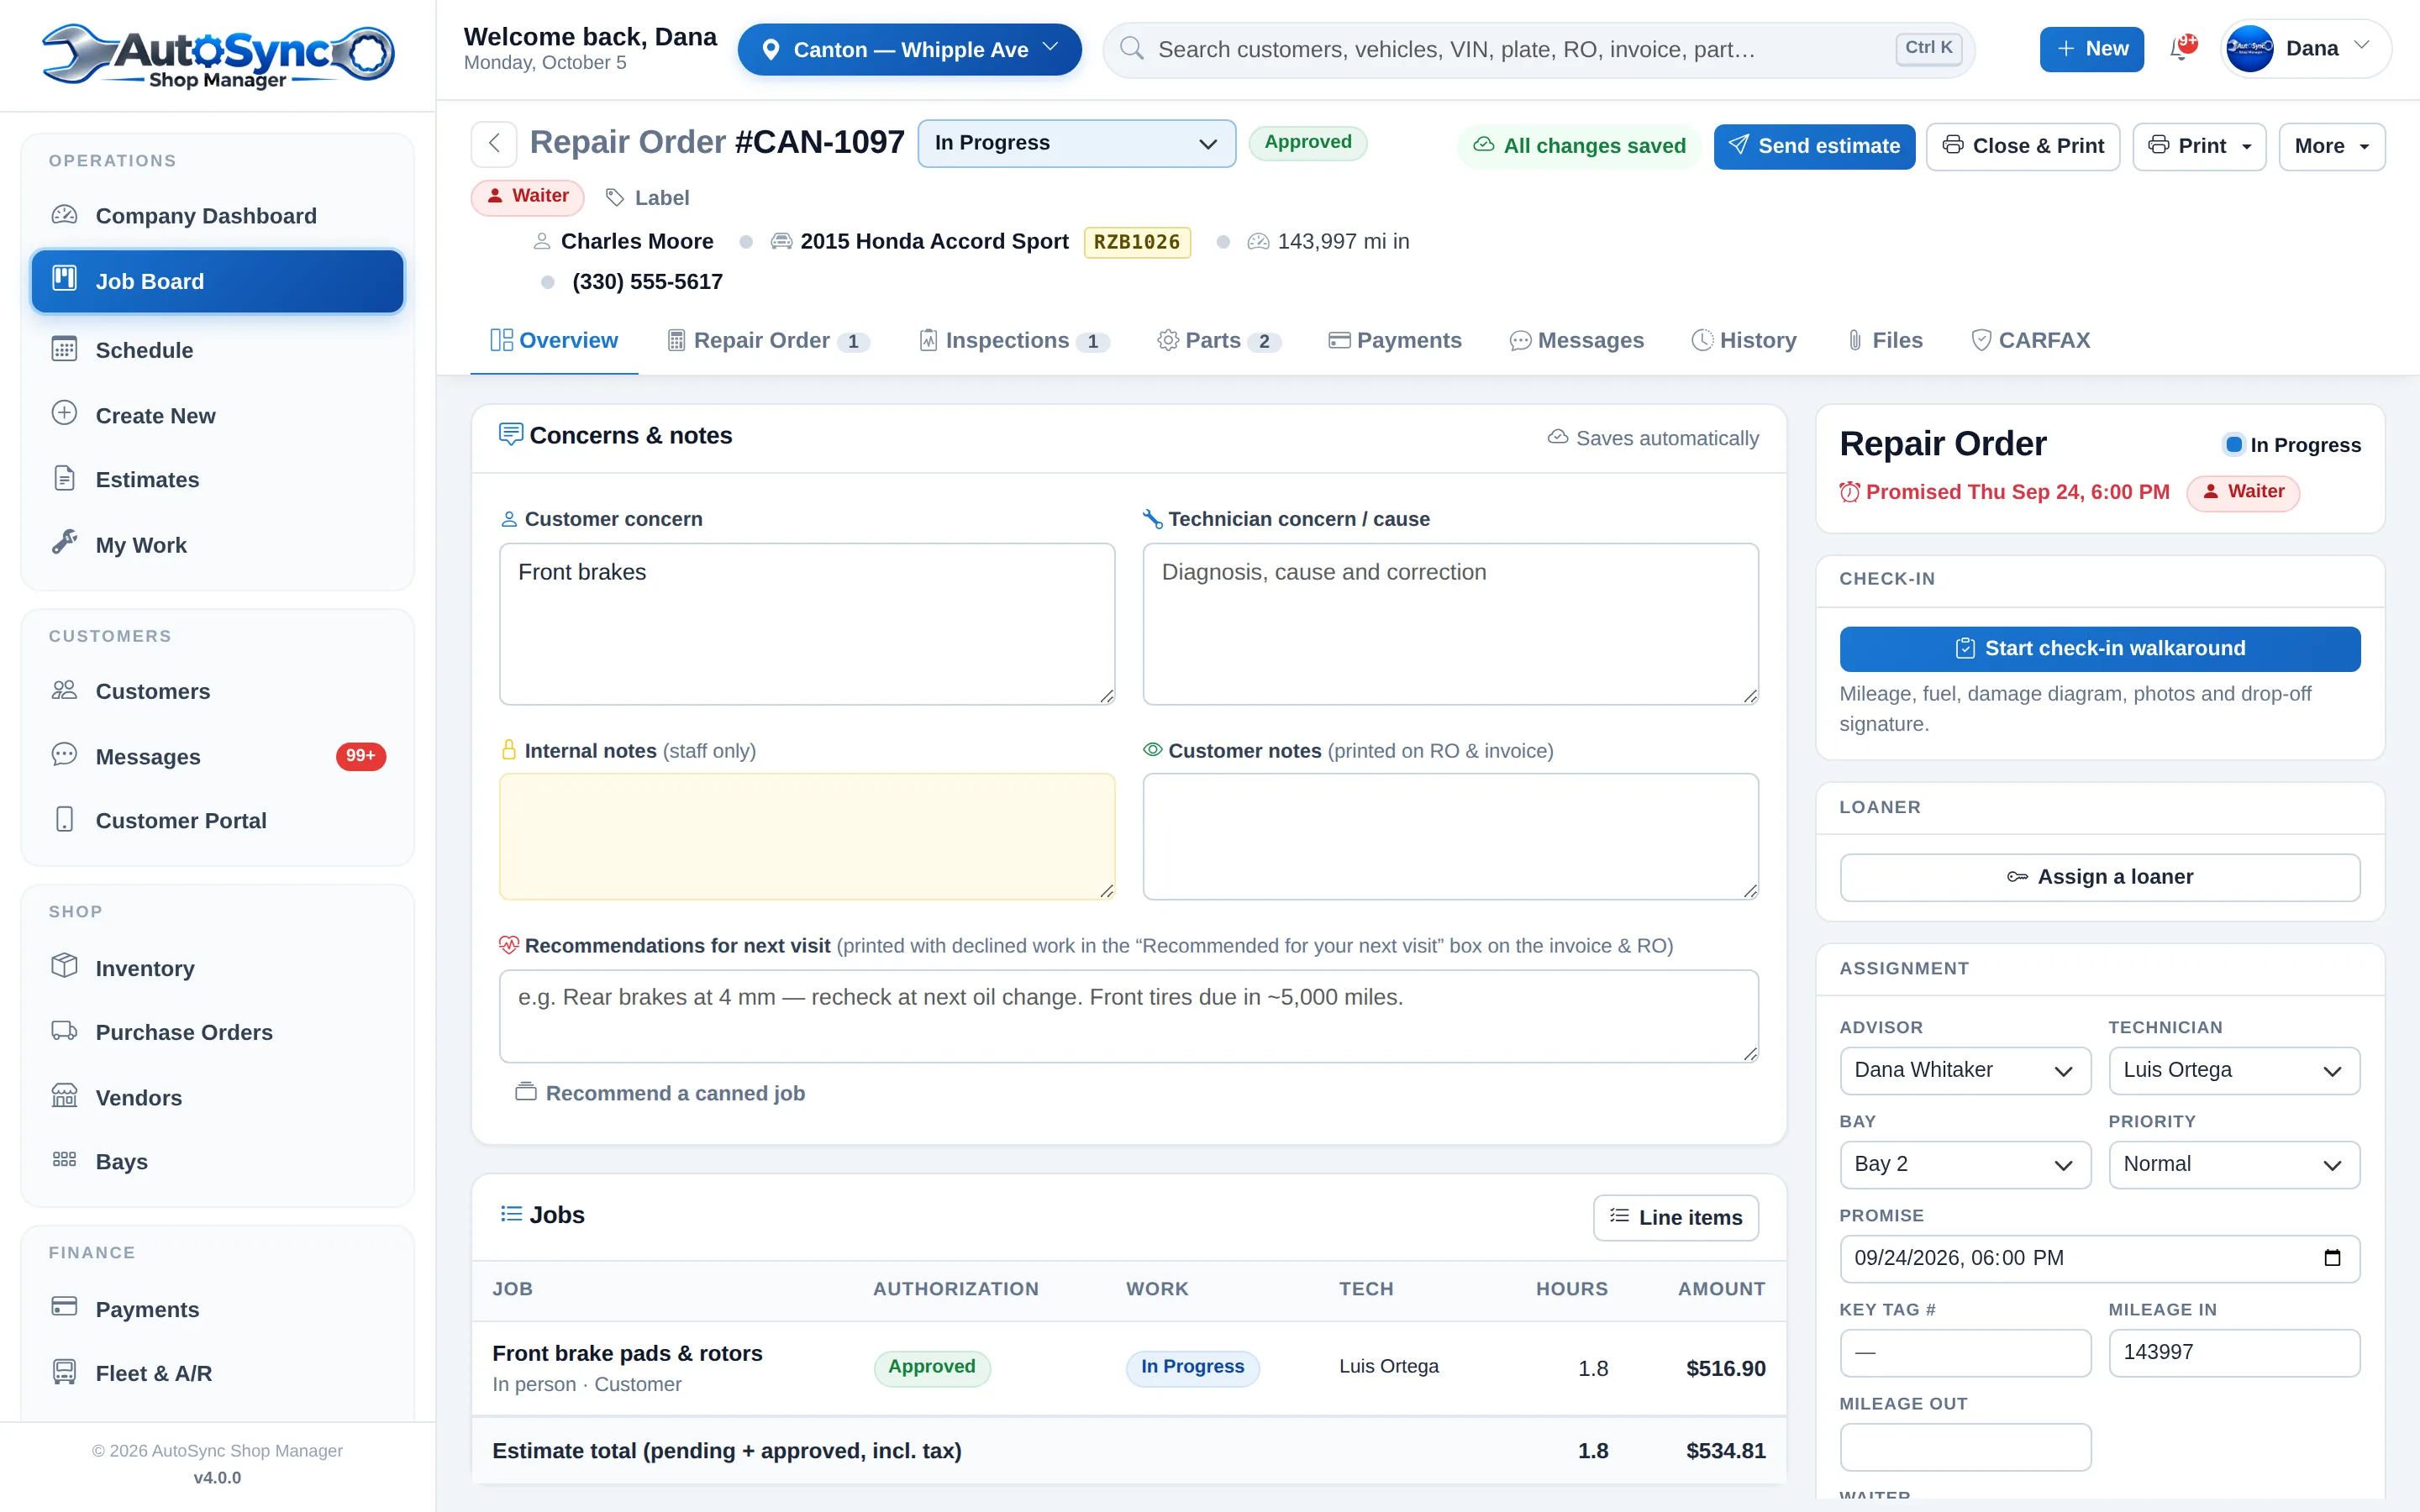
Task: Click the Internal notes yellow text area
Action: point(807,836)
